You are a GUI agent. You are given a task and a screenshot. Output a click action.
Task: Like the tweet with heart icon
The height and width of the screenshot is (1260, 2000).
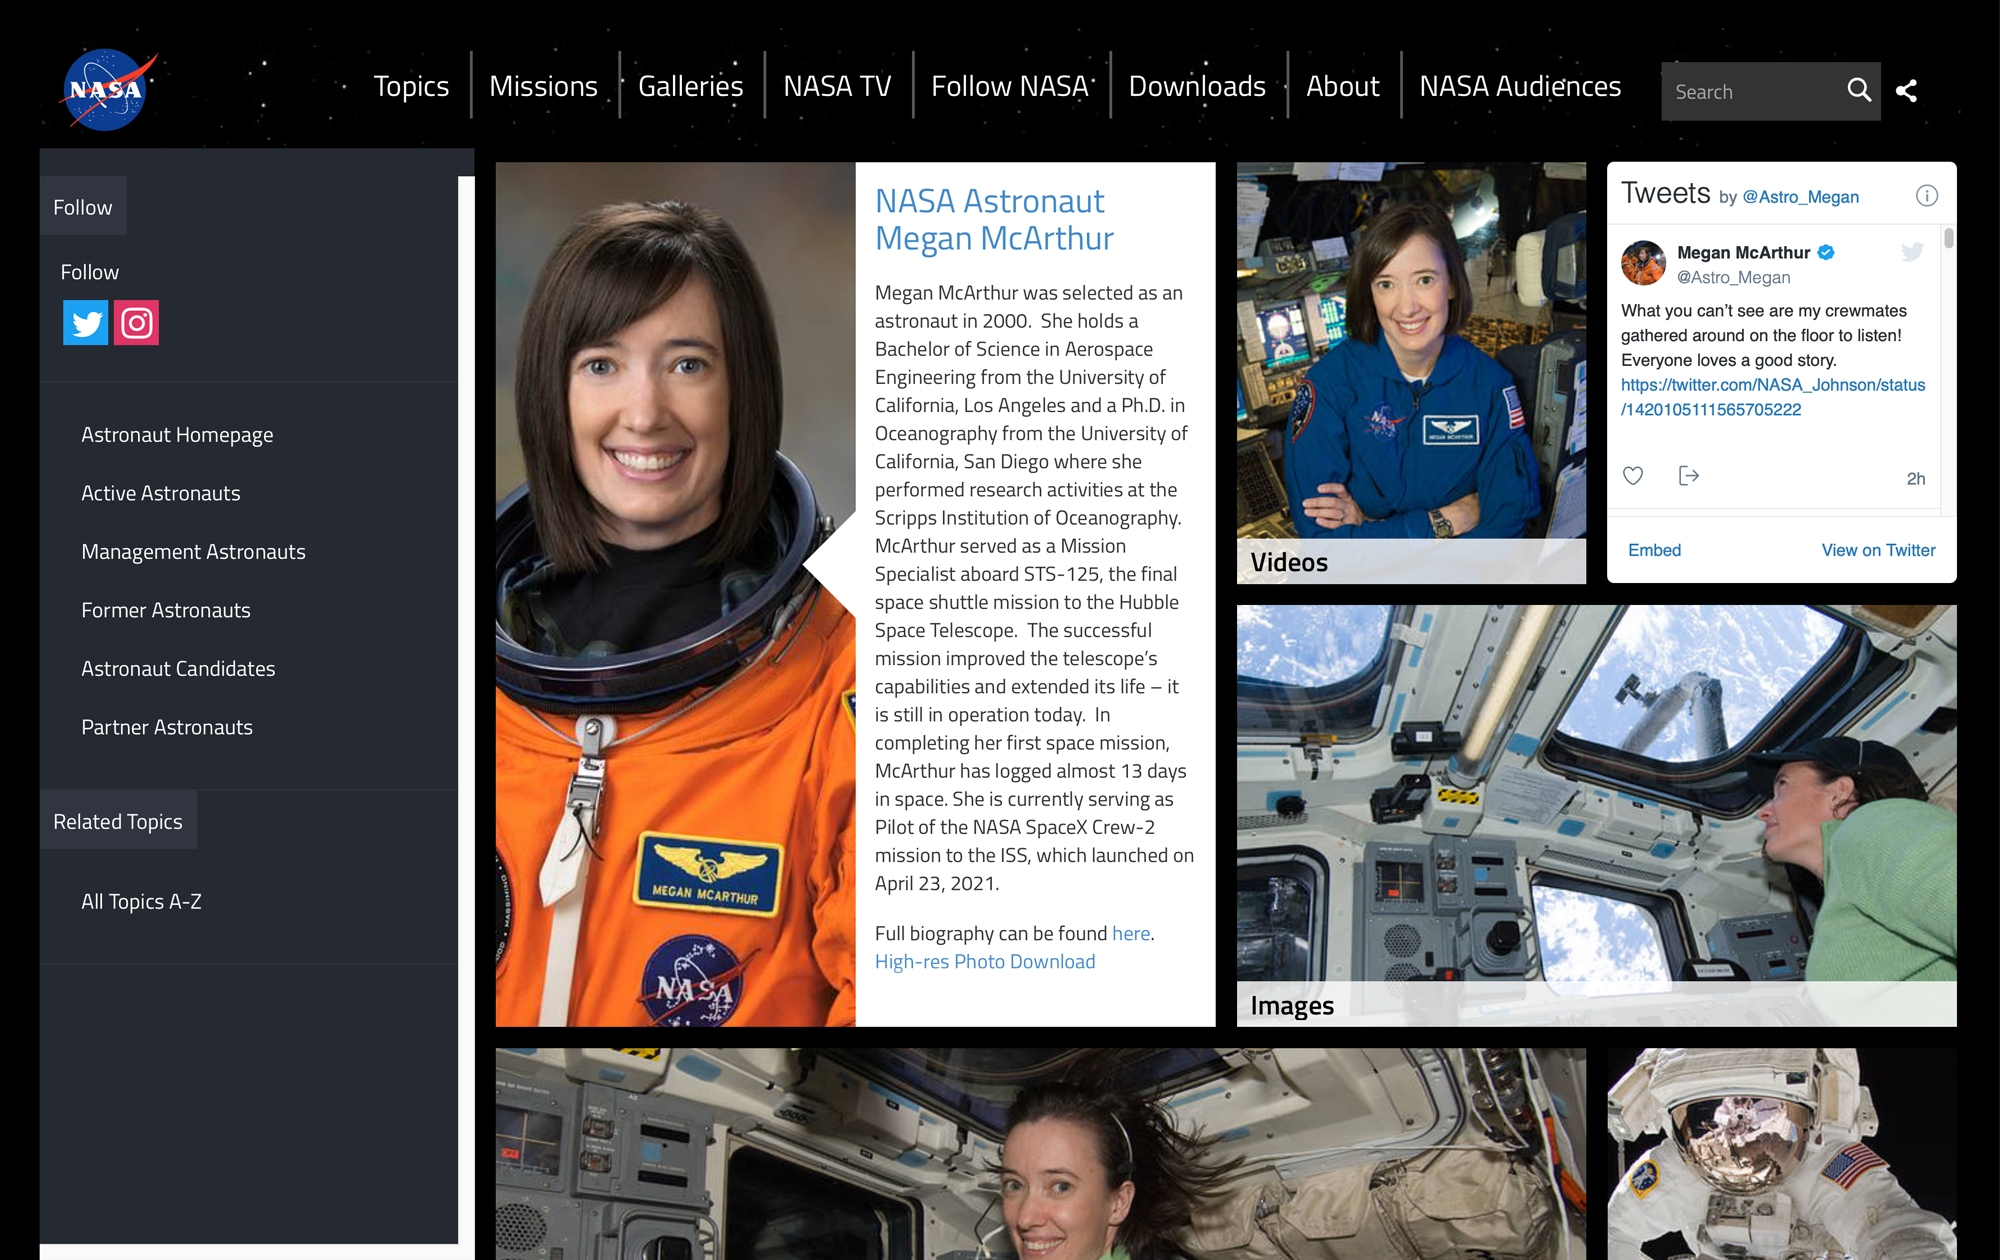point(1633,476)
